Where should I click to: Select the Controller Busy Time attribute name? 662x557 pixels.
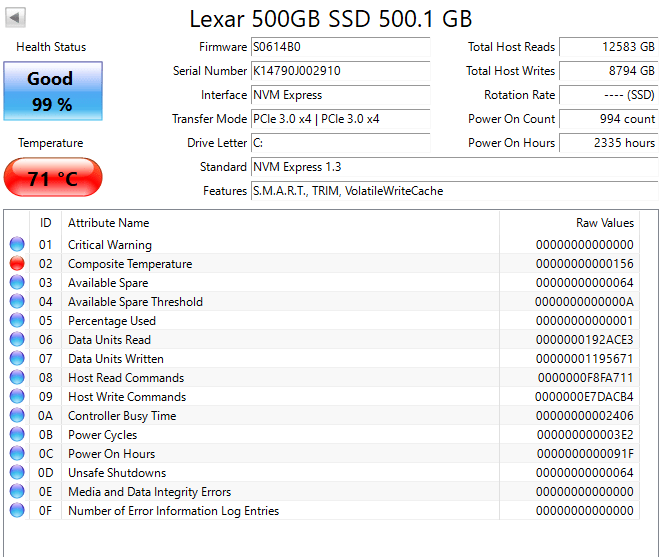(122, 416)
